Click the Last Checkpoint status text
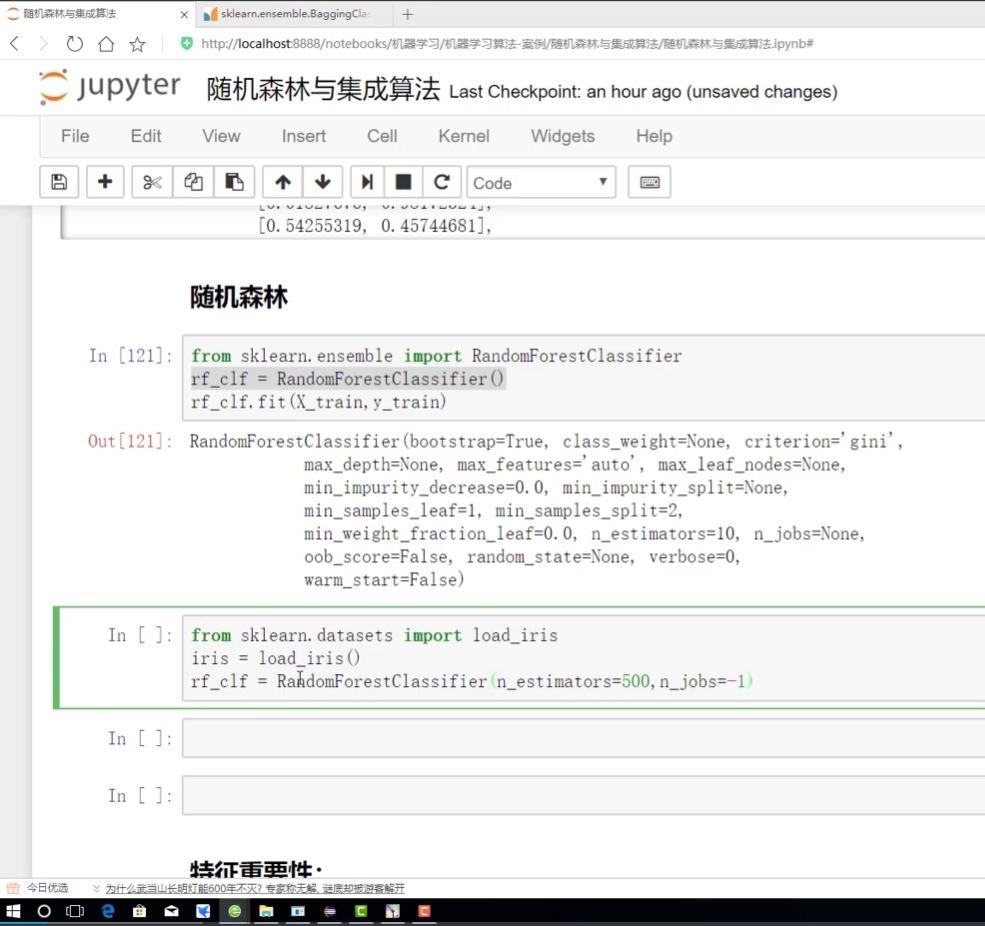The width and height of the screenshot is (985, 926). click(643, 92)
